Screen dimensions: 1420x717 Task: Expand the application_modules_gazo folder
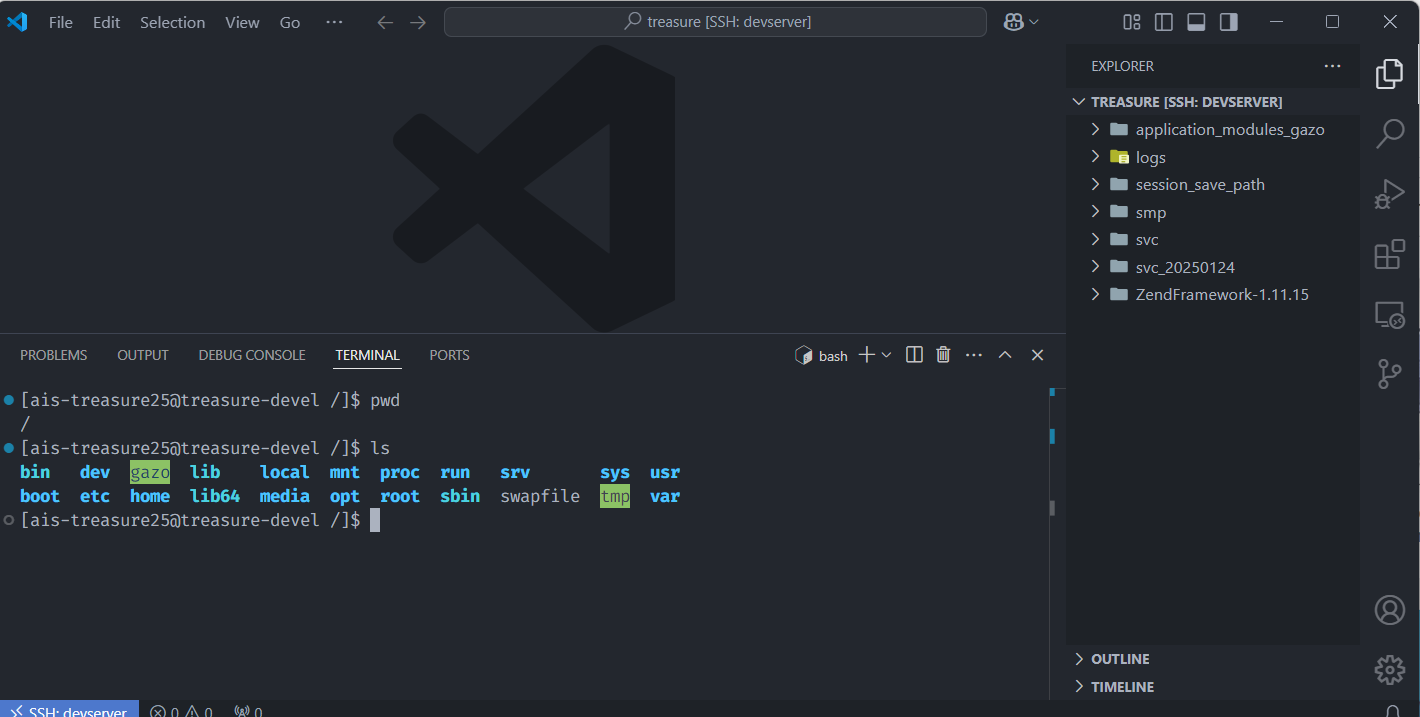tap(1229, 129)
